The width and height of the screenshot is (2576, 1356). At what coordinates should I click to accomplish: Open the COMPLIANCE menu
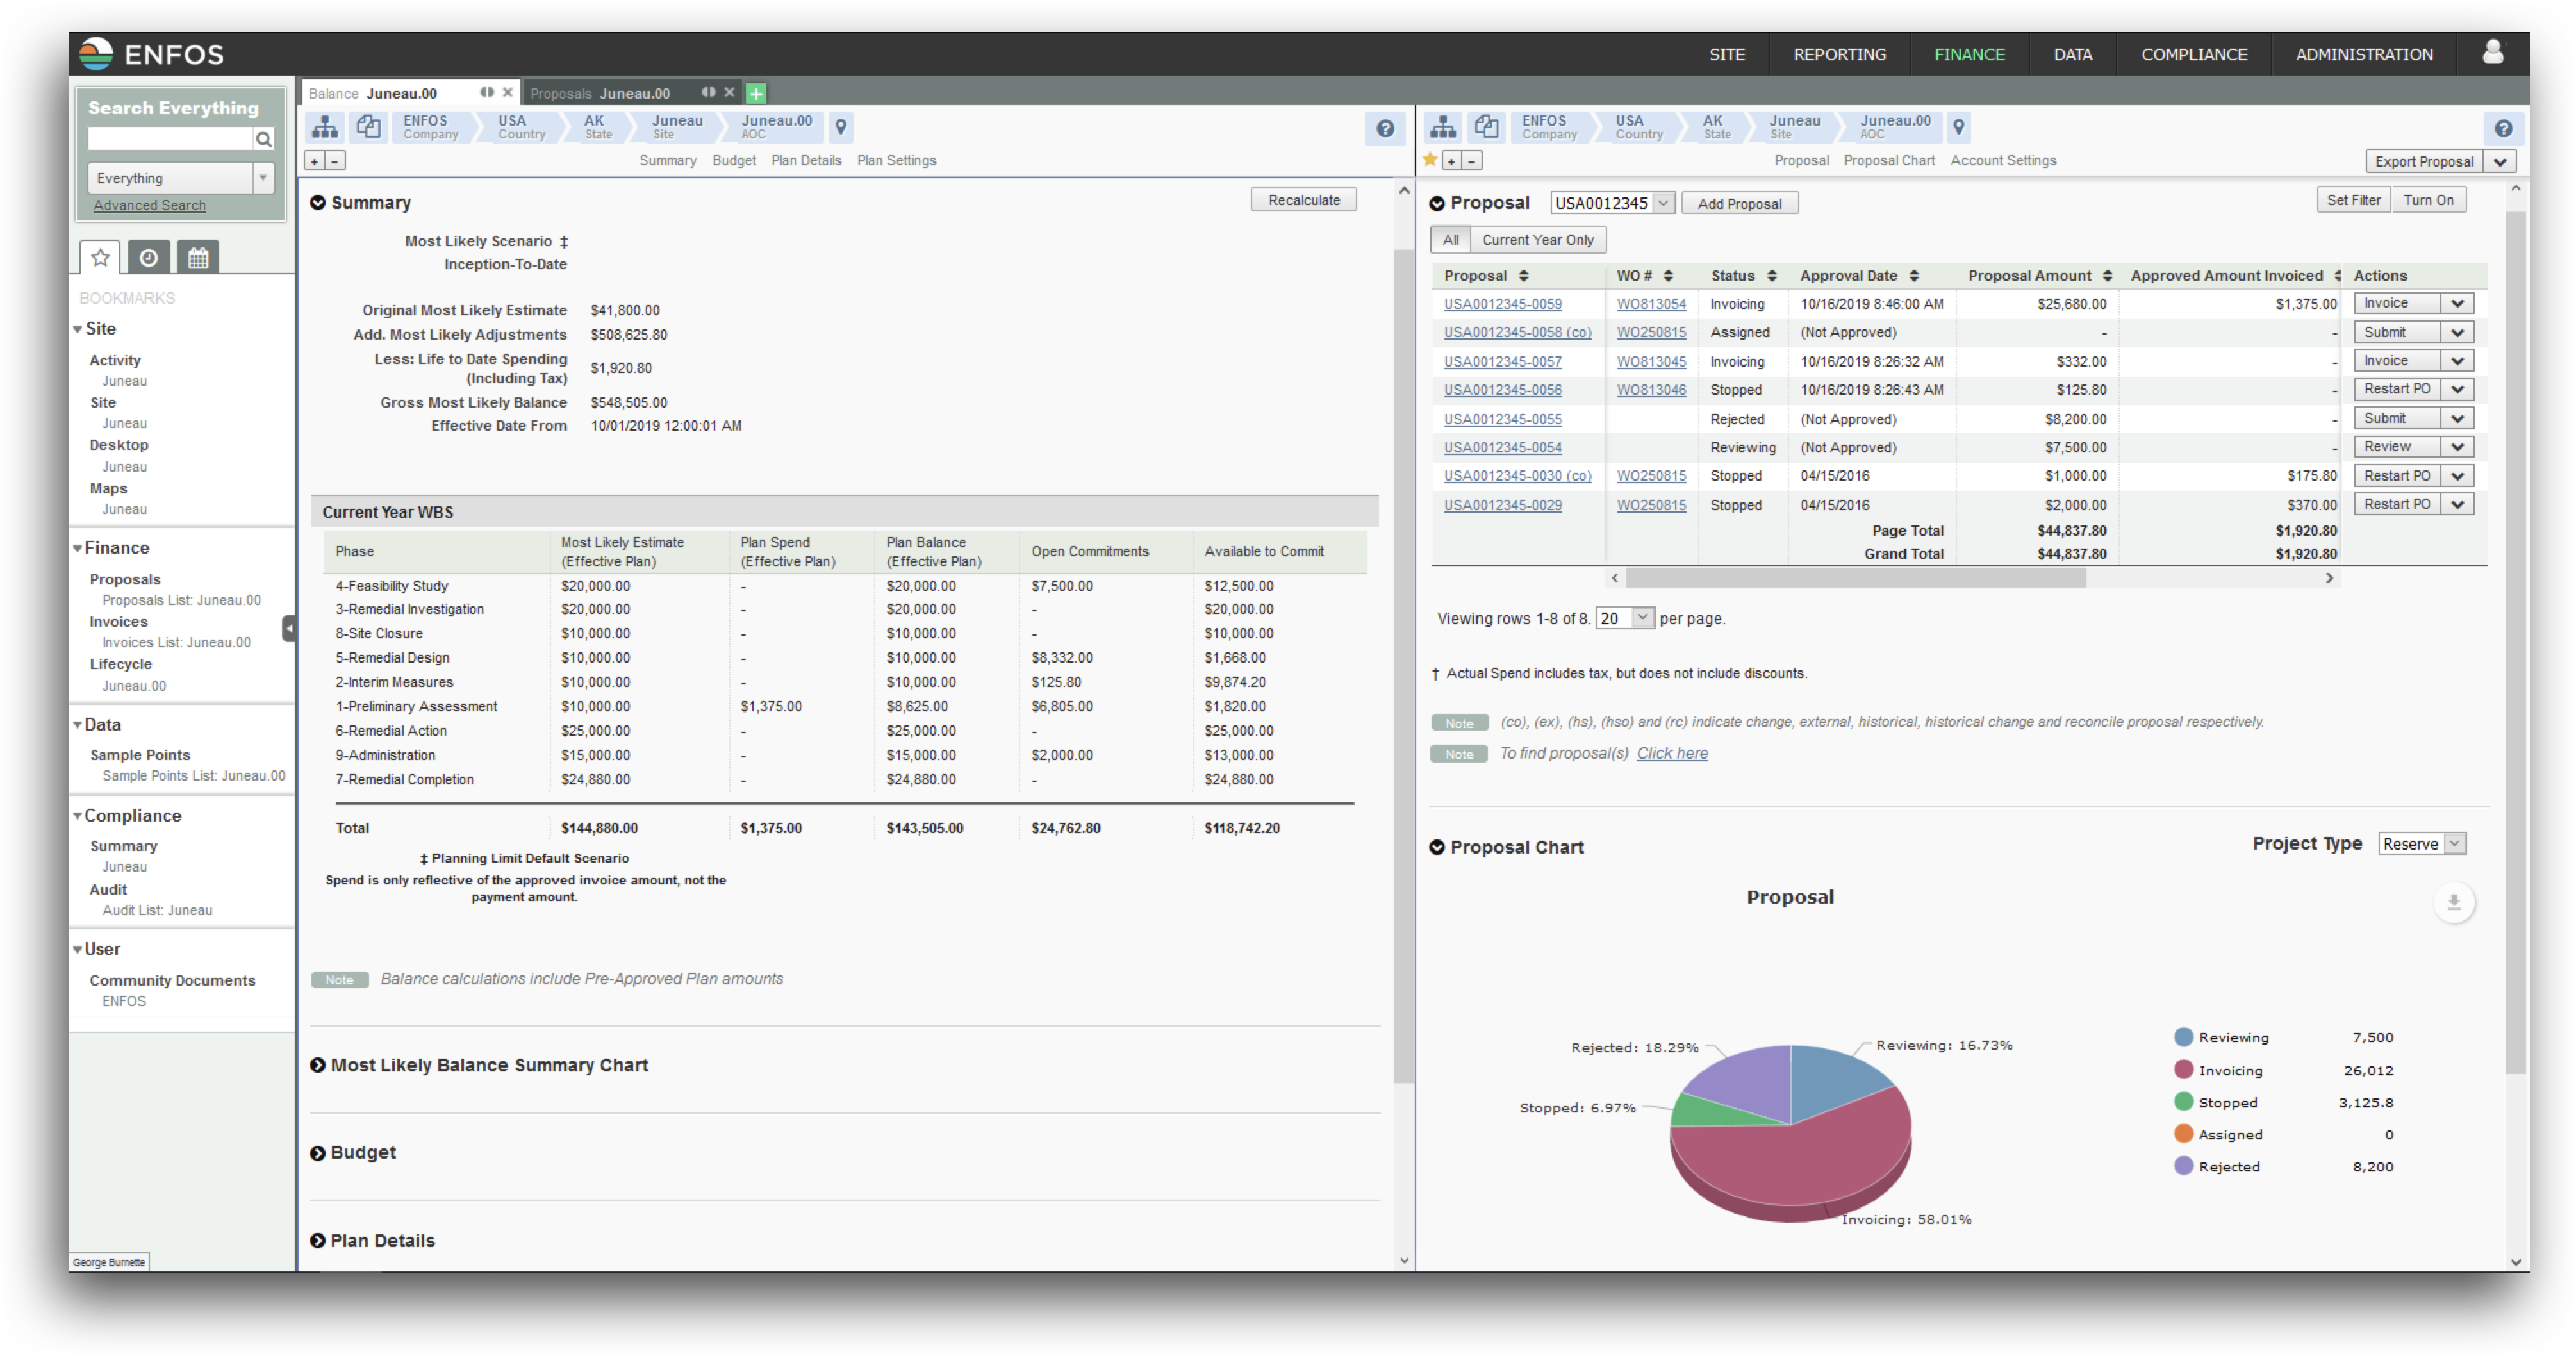click(2194, 54)
